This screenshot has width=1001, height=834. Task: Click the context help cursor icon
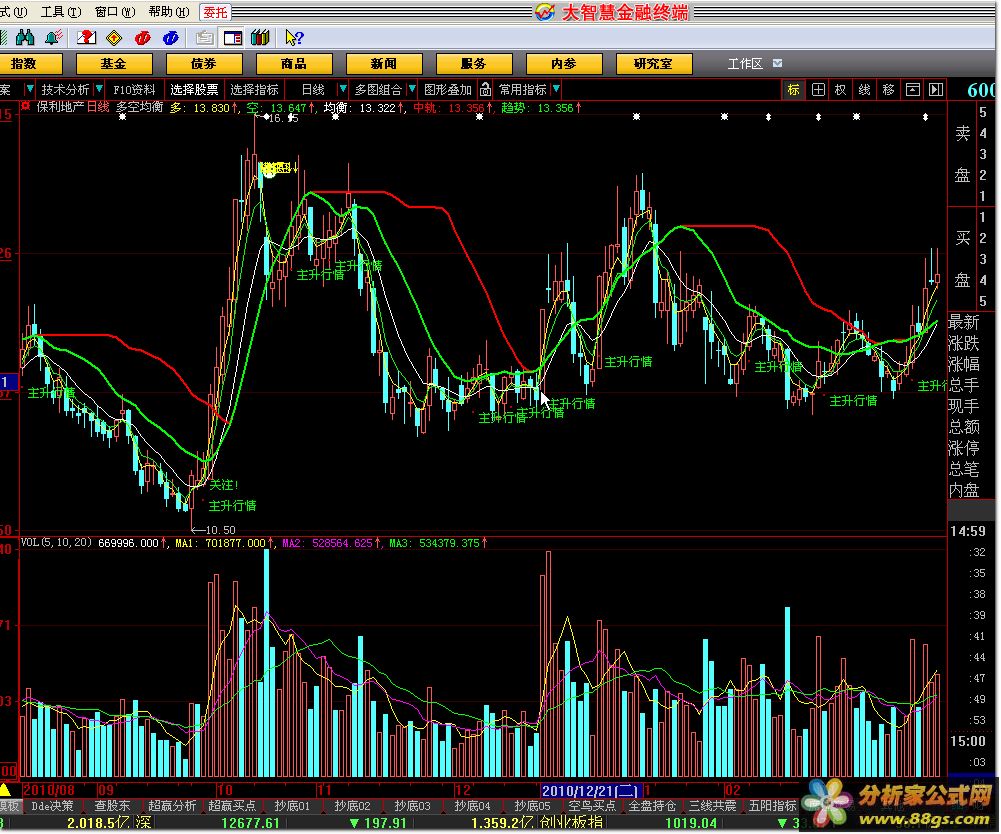(294, 38)
